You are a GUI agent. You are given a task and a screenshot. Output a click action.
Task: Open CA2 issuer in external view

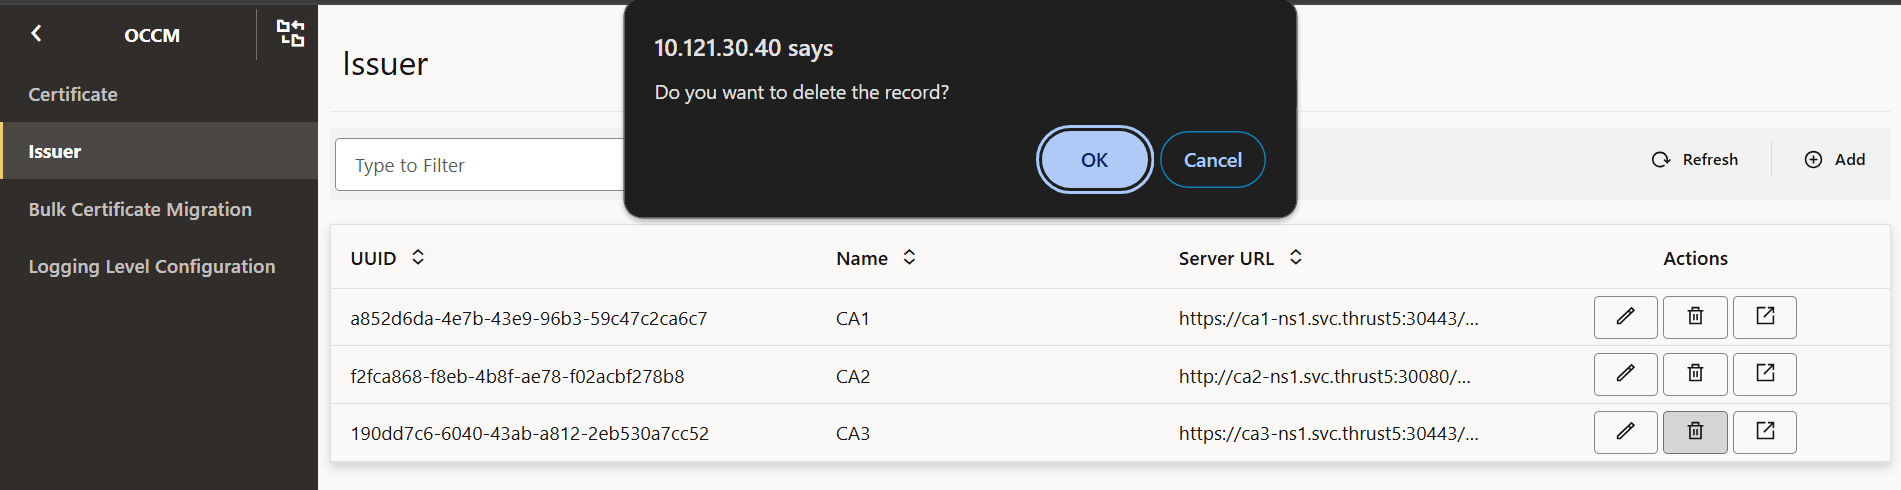tap(1765, 374)
